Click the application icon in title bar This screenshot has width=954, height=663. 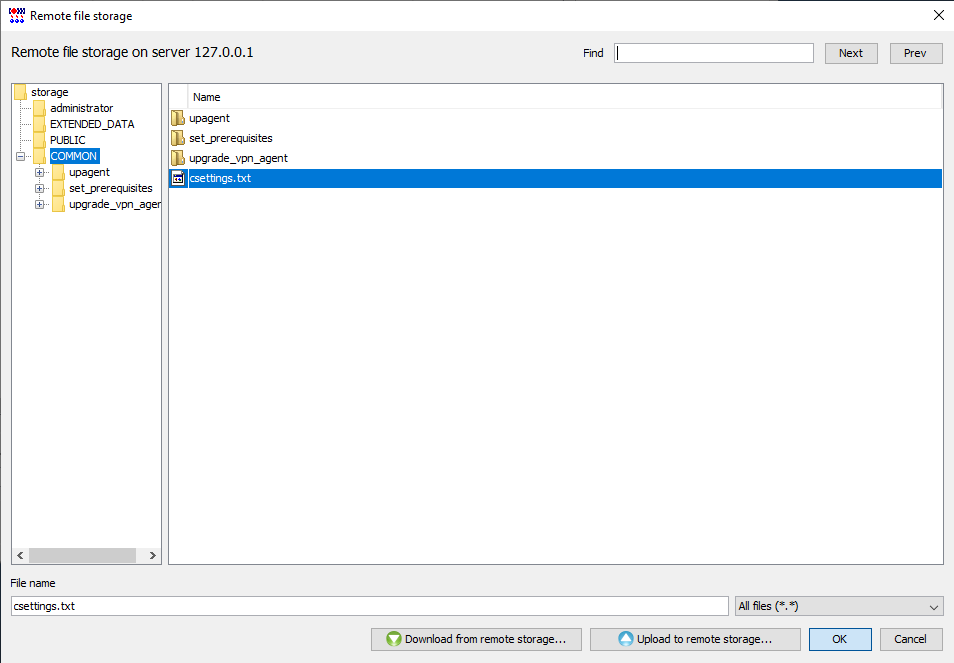pos(16,15)
